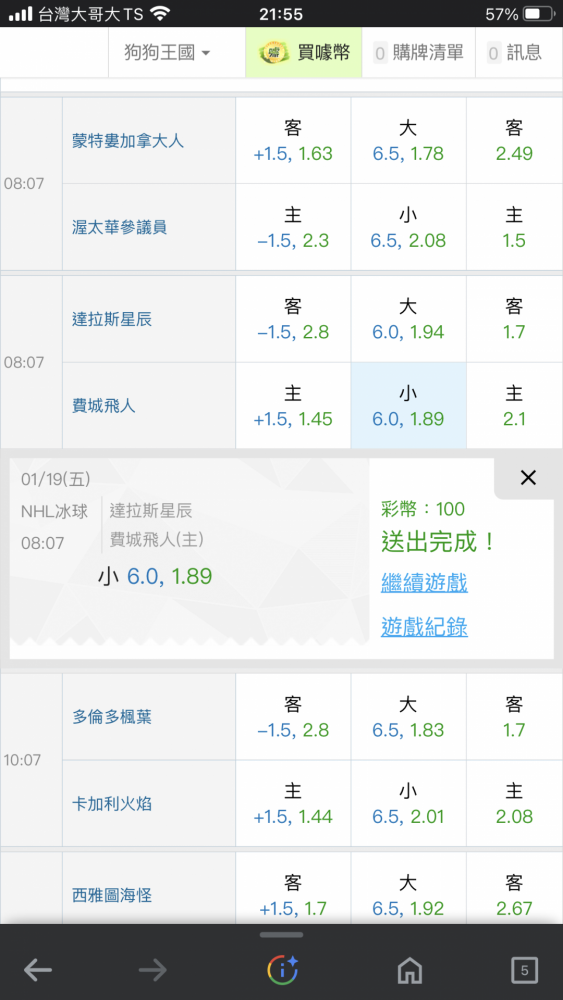Select 渥太華參議員 home moneyline 1.5

pyautogui.click(x=514, y=227)
